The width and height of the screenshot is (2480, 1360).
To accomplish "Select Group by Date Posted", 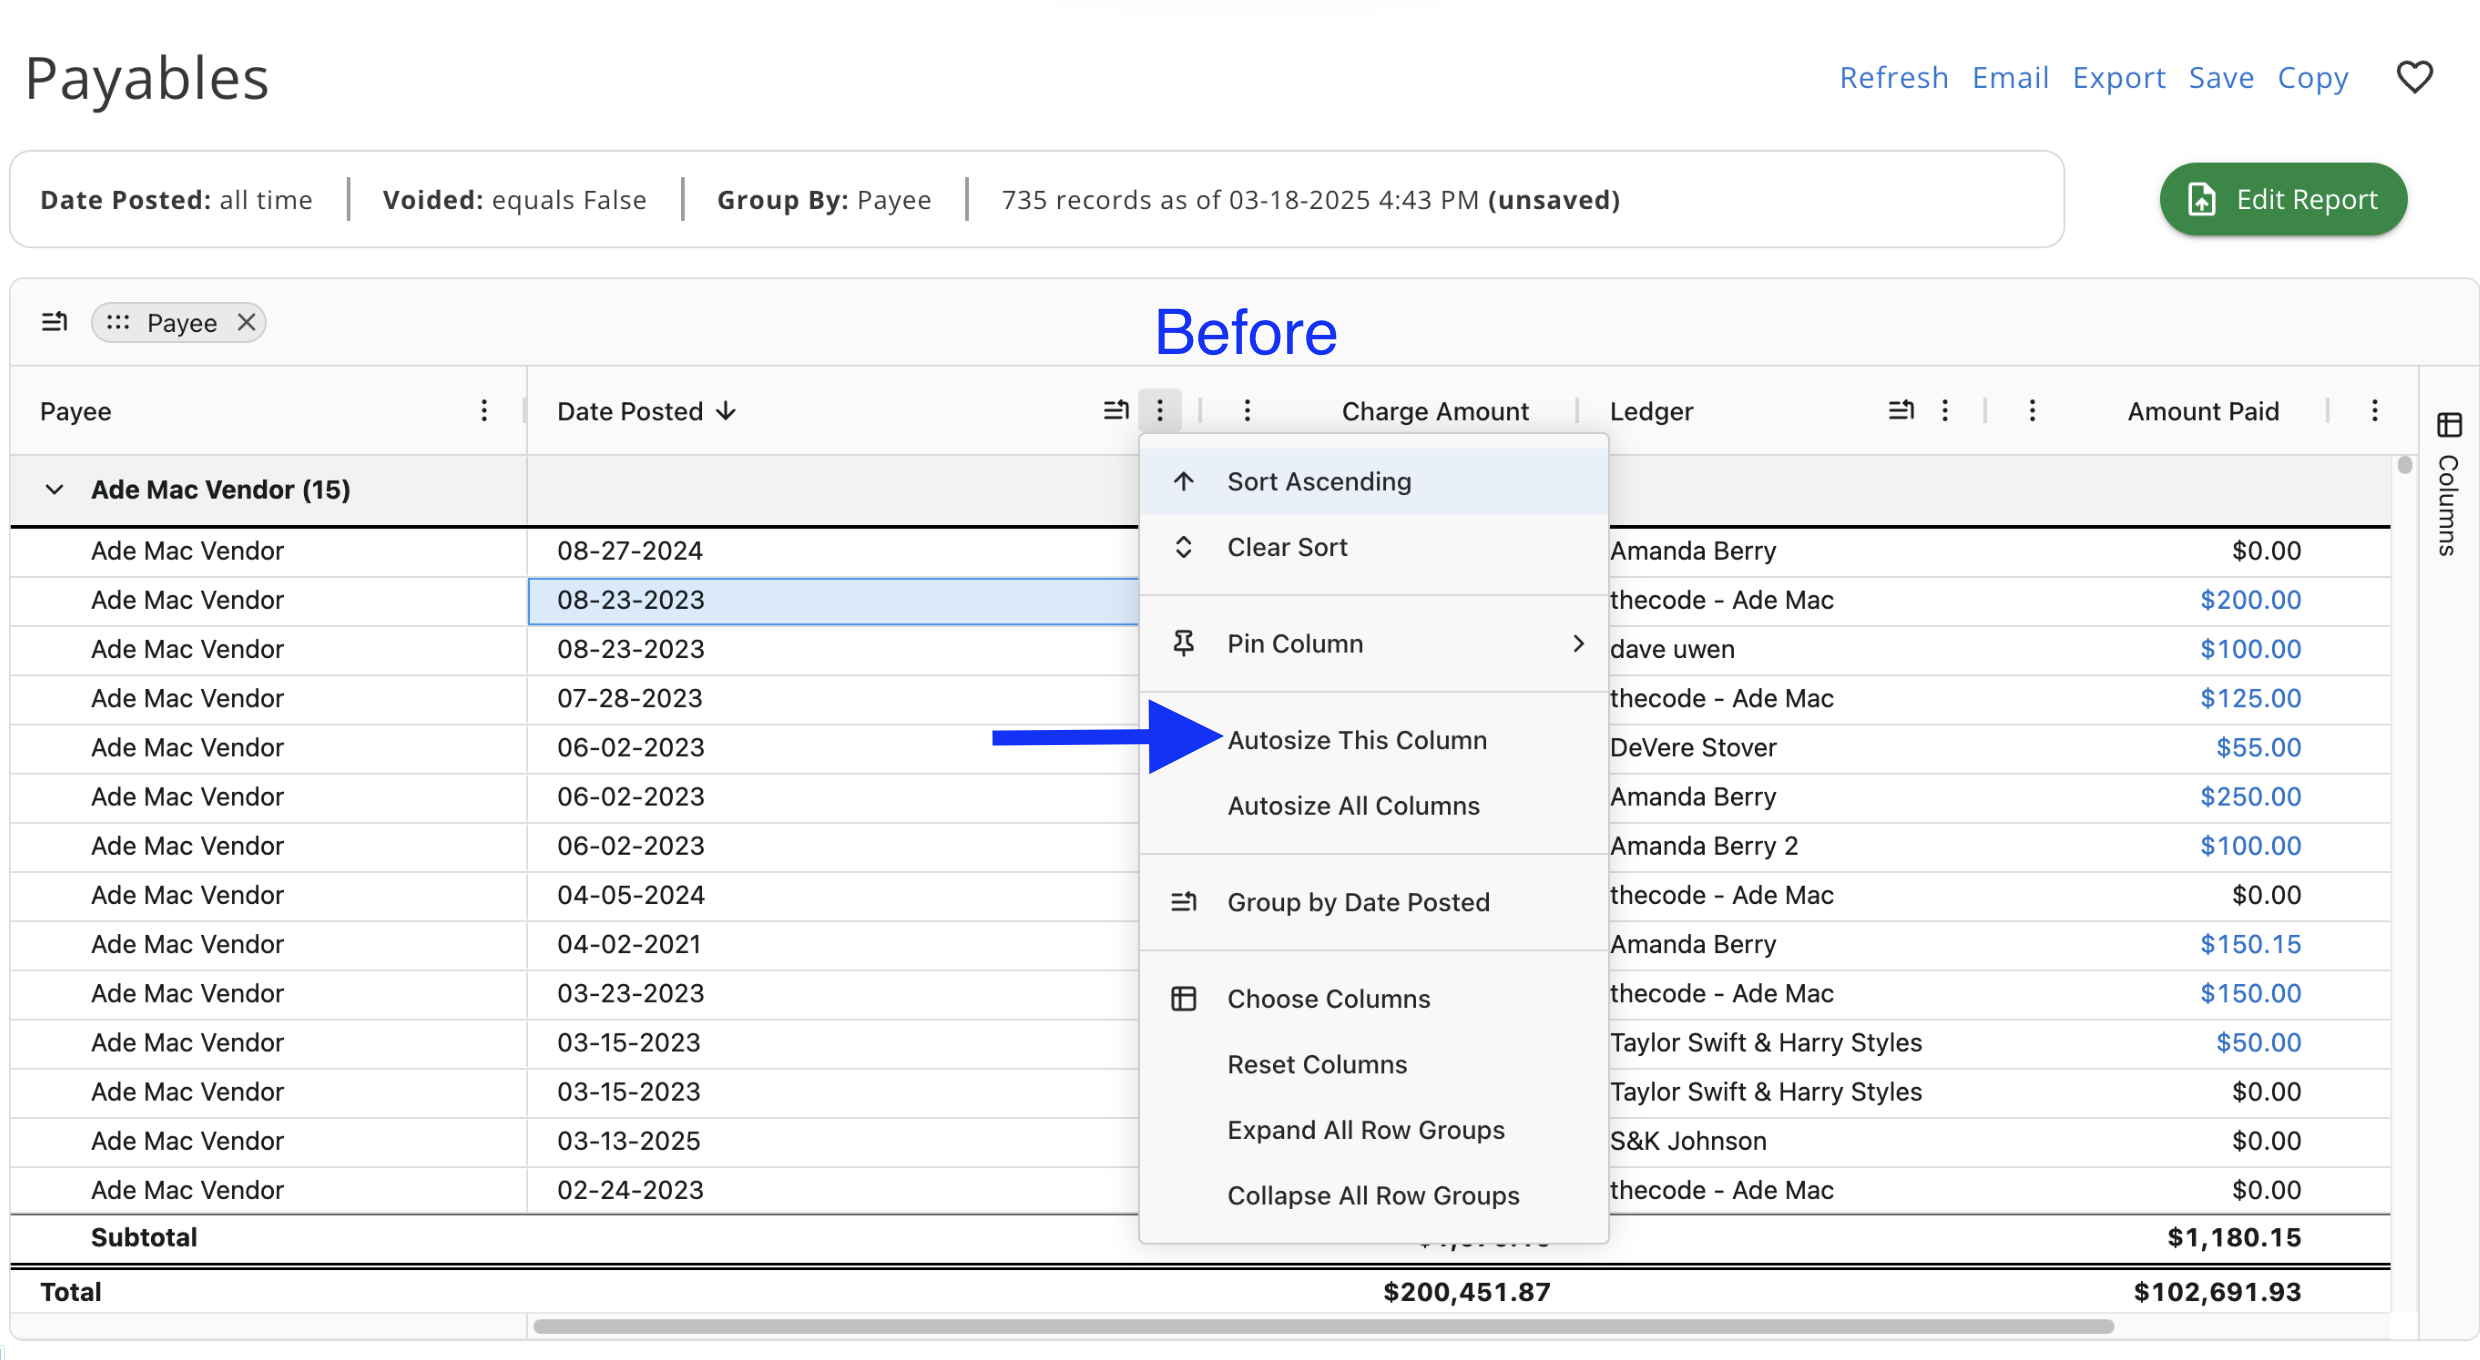I will (x=1357, y=902).
